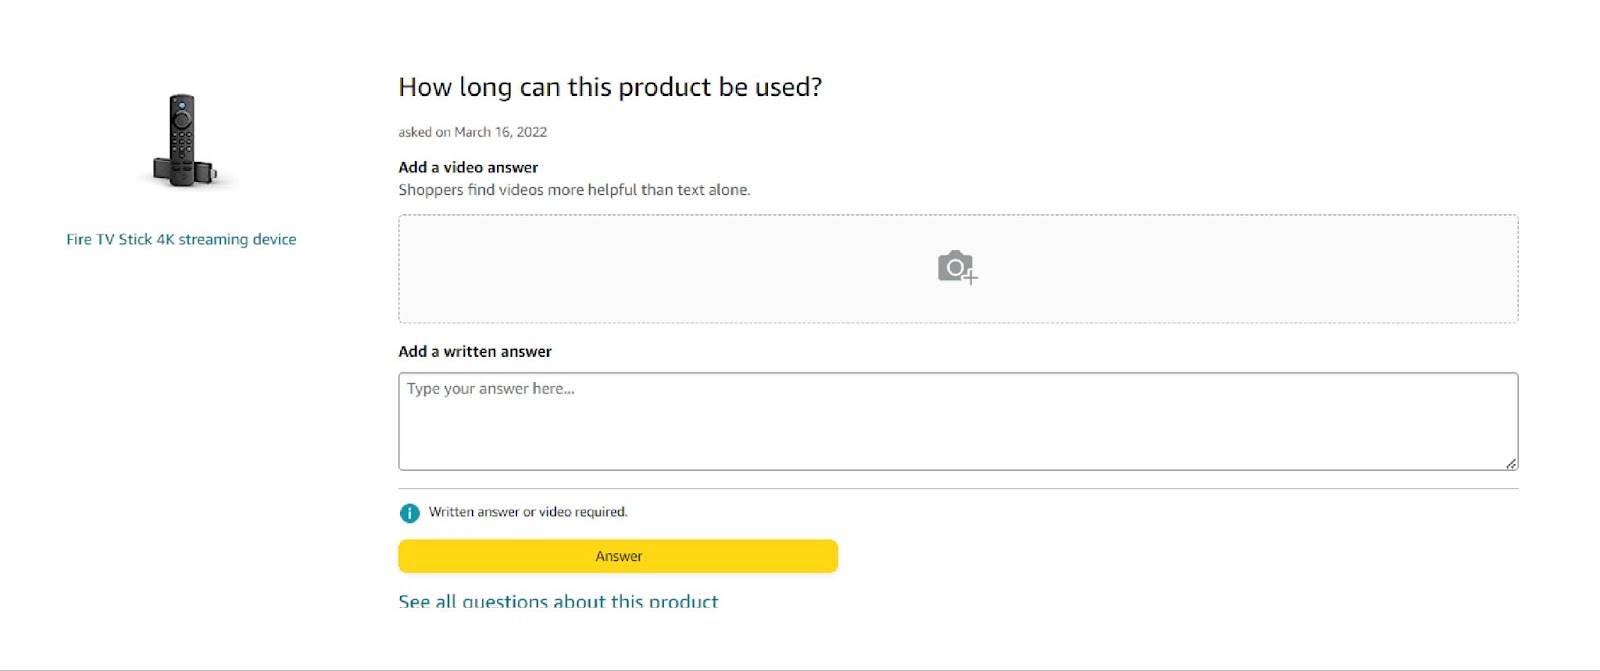Screen dimensions: 1600x671
Task: Open See all questions about this product
Action: point(558,601)
